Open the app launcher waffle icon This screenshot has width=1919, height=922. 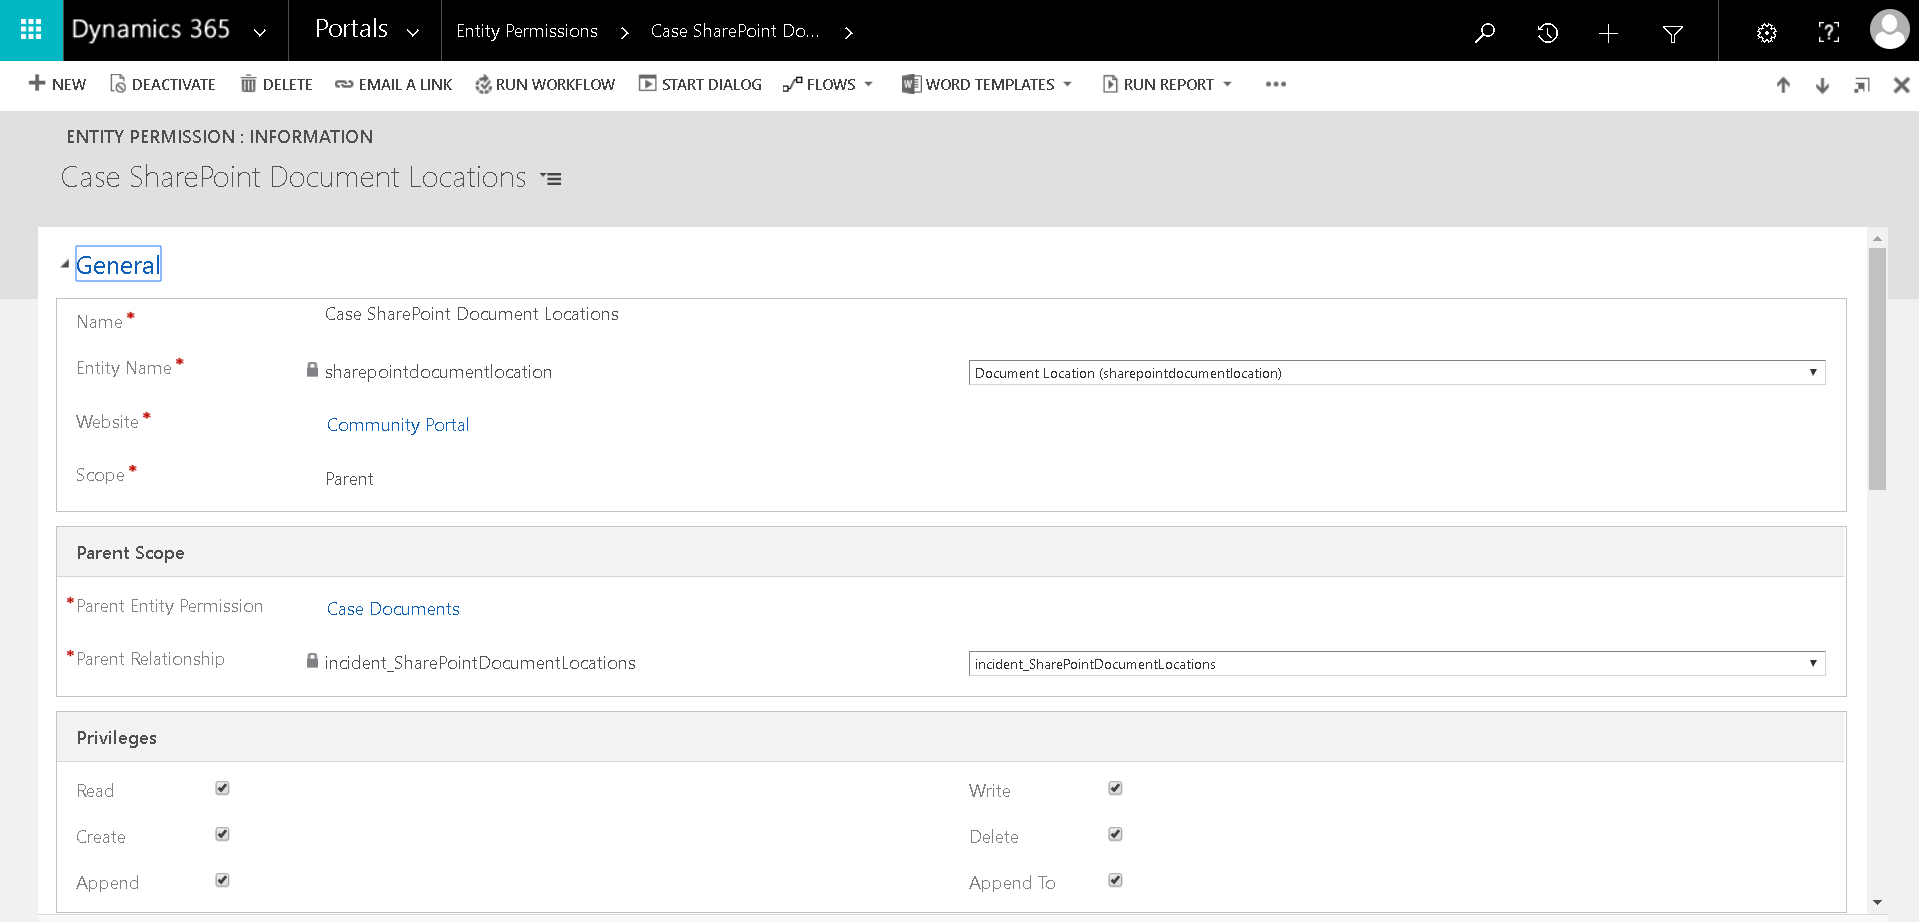(31, 30)
